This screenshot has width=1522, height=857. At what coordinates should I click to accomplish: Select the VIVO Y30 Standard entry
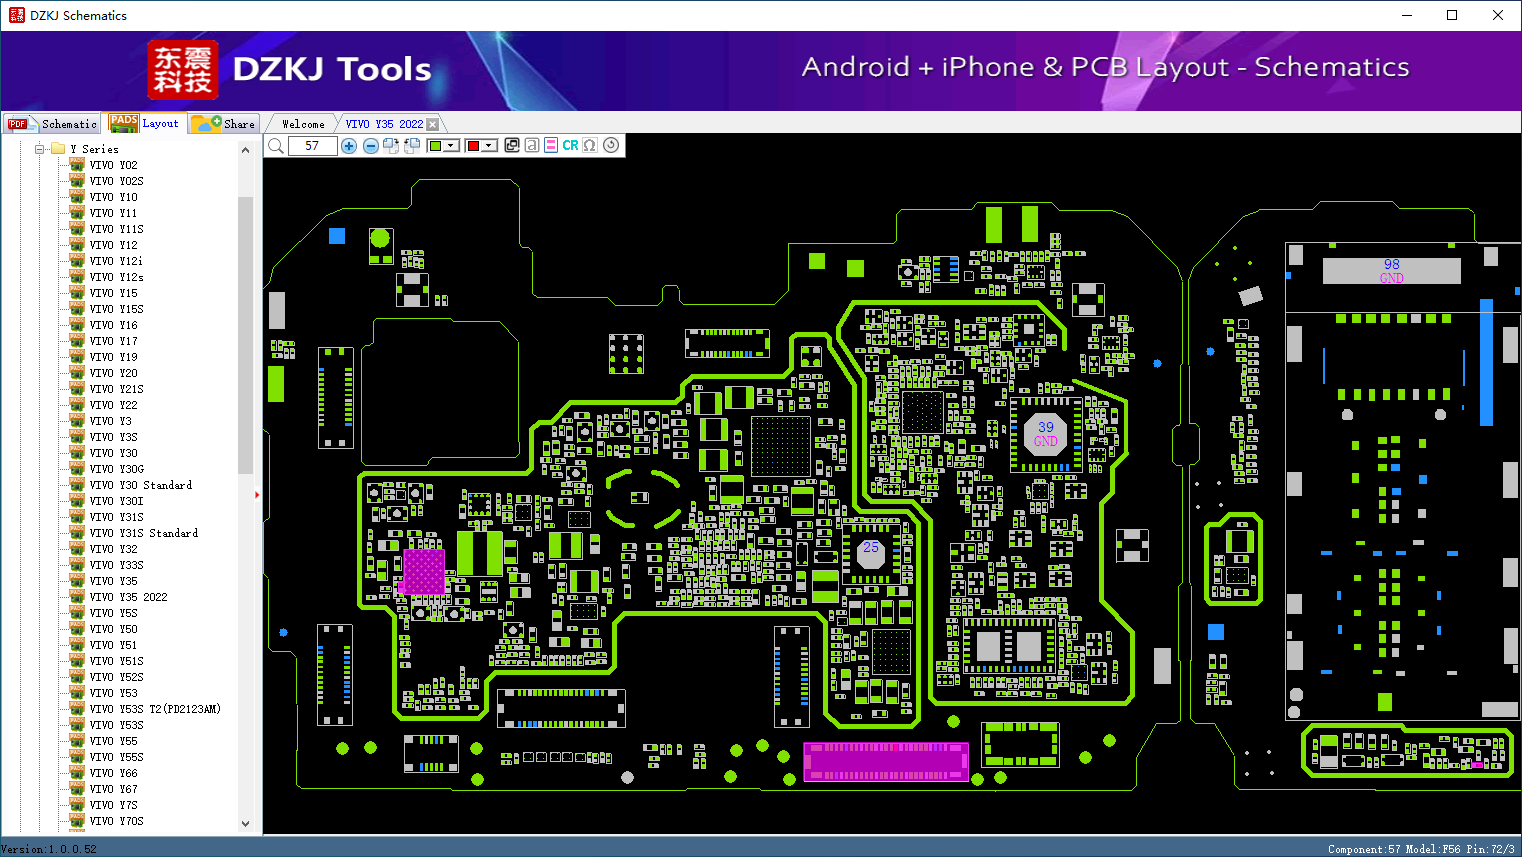coord(140,485)
